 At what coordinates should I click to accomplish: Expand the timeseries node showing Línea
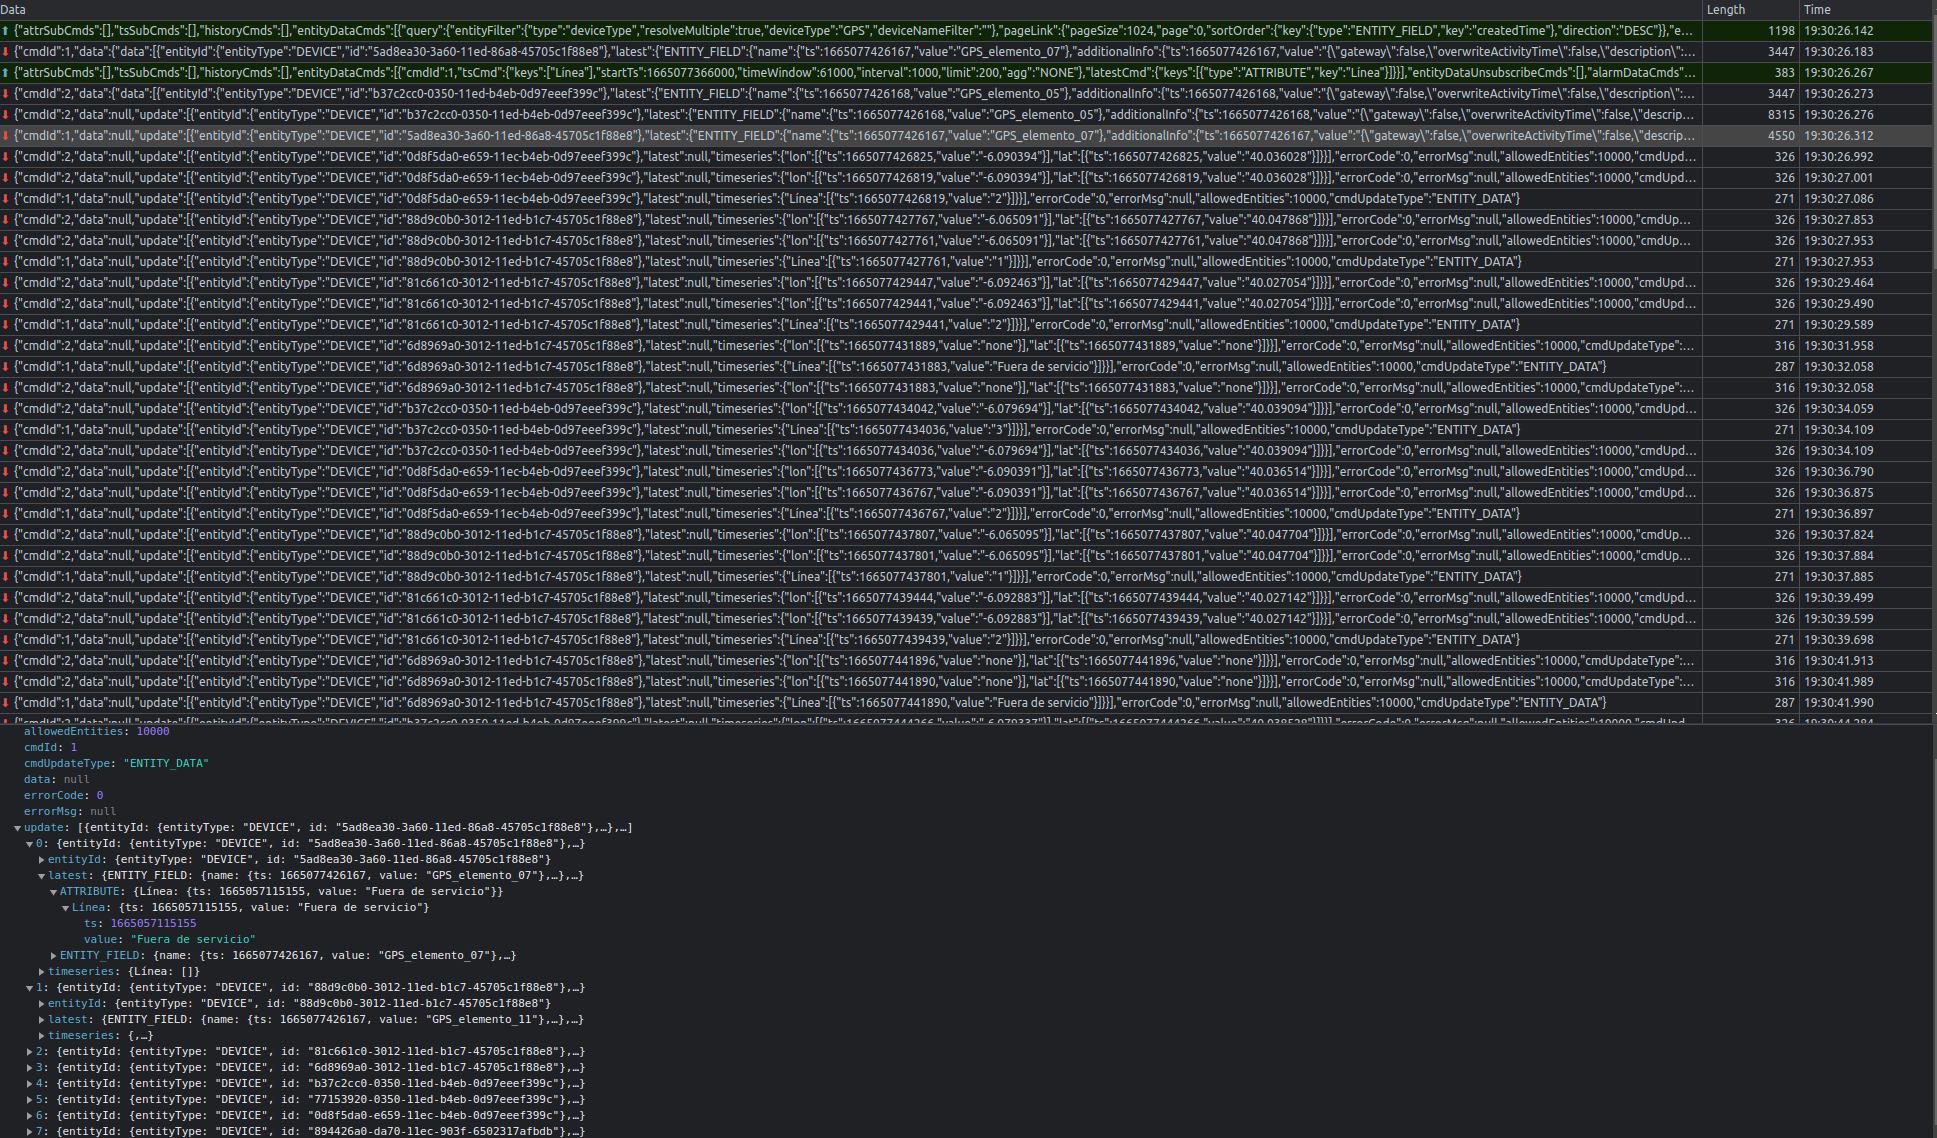42,971
